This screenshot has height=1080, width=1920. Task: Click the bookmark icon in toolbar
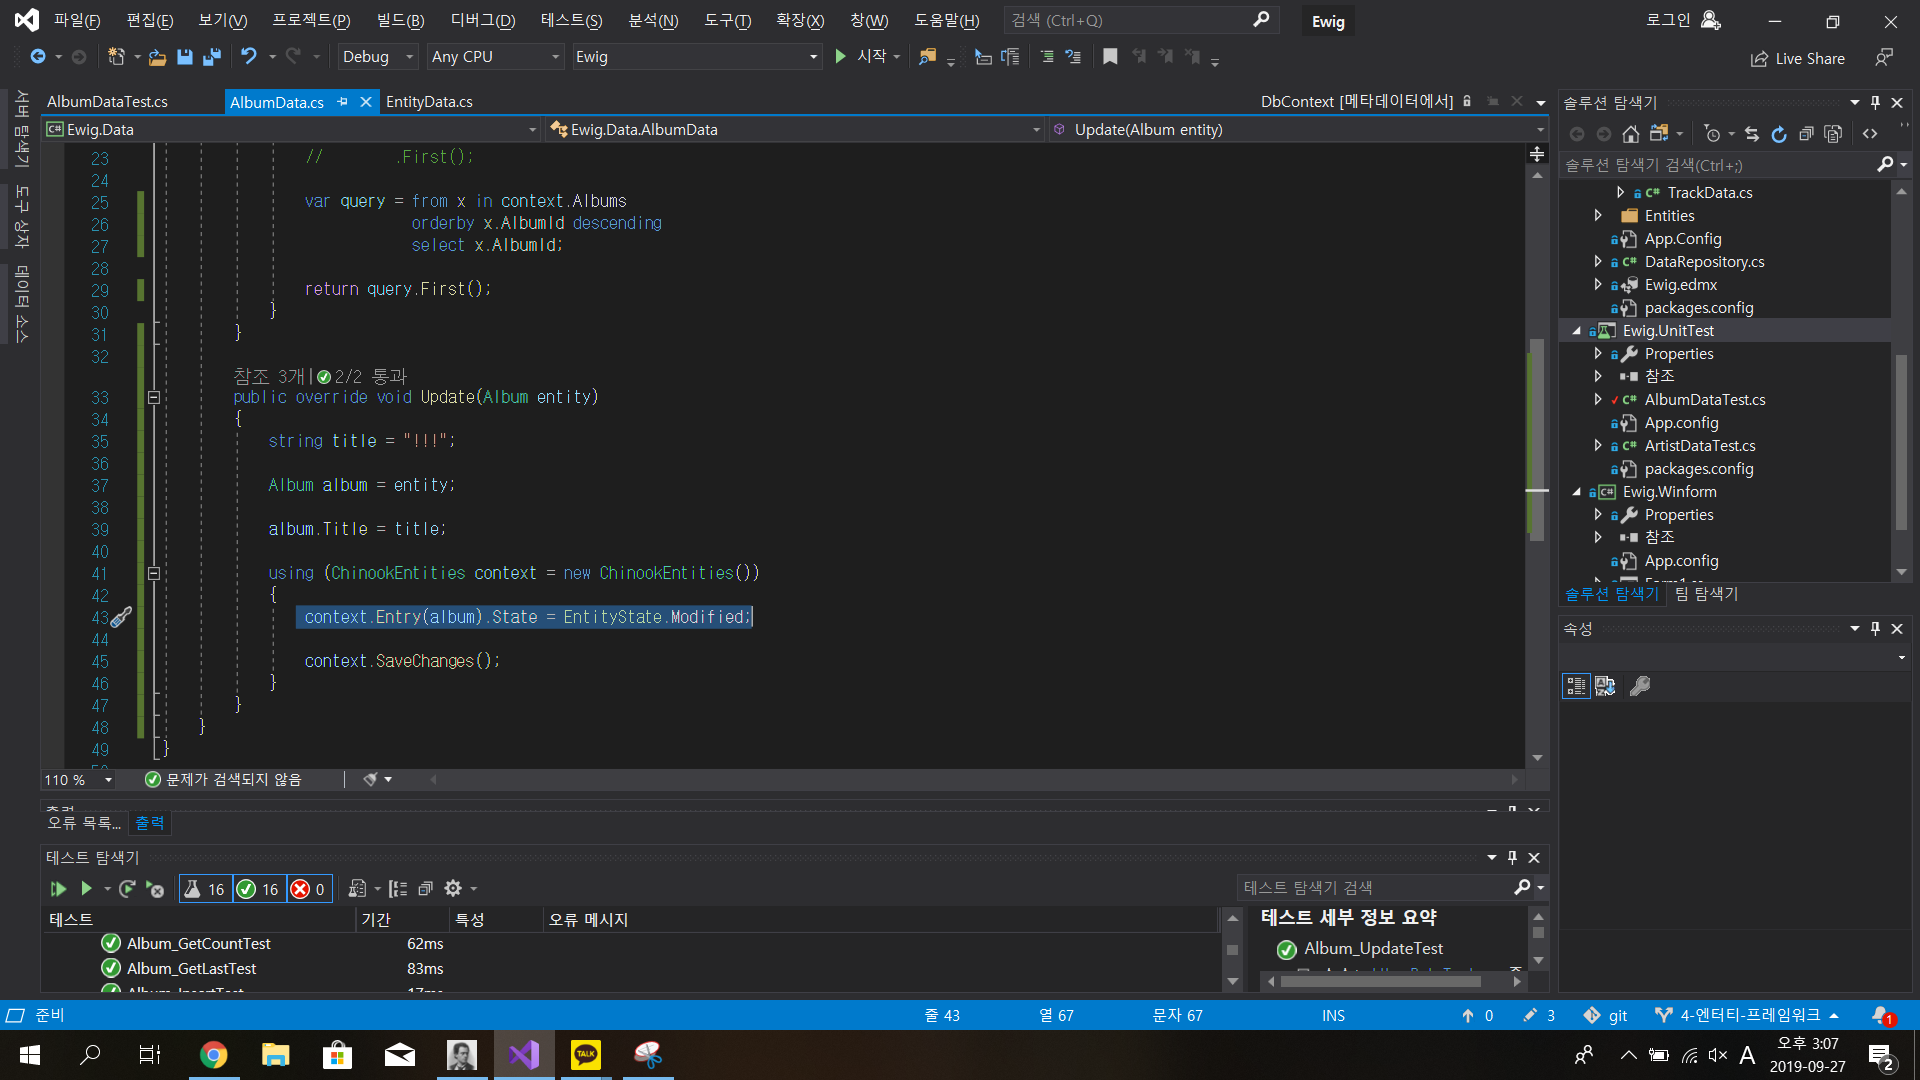click(x=1109, y=57)
